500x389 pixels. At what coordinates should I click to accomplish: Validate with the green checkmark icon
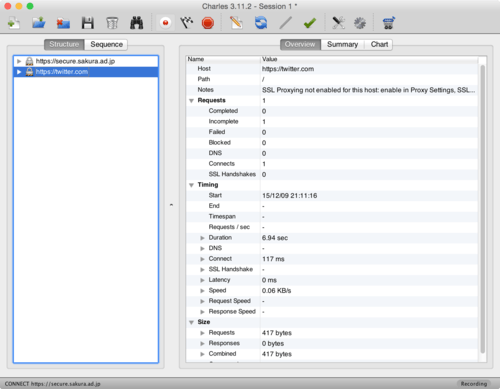(310, 23)
